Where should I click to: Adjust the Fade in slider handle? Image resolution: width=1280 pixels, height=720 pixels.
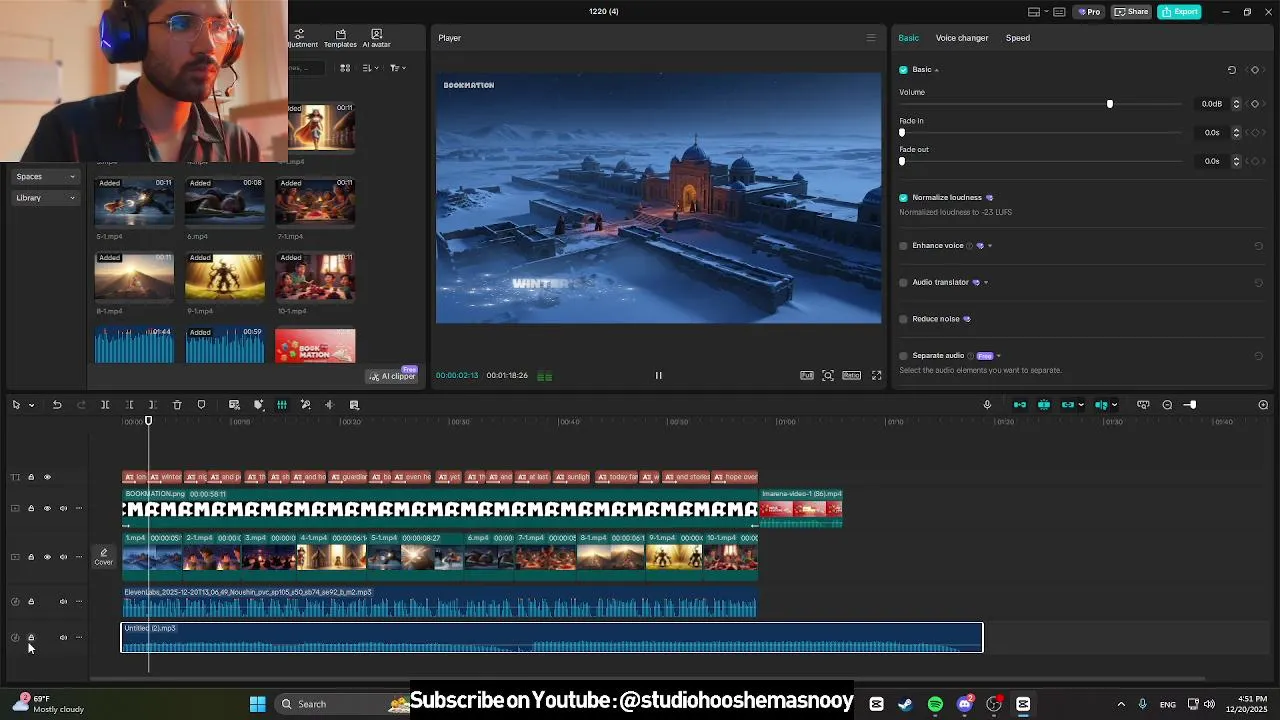(902, 133)
